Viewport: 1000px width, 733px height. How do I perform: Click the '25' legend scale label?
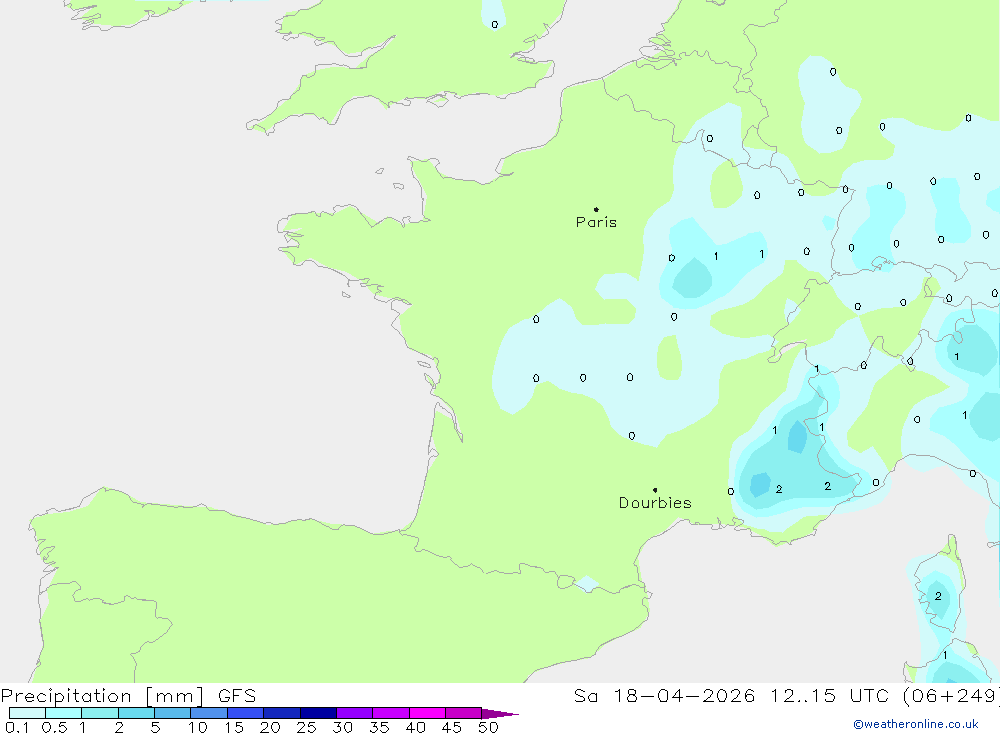307,727
